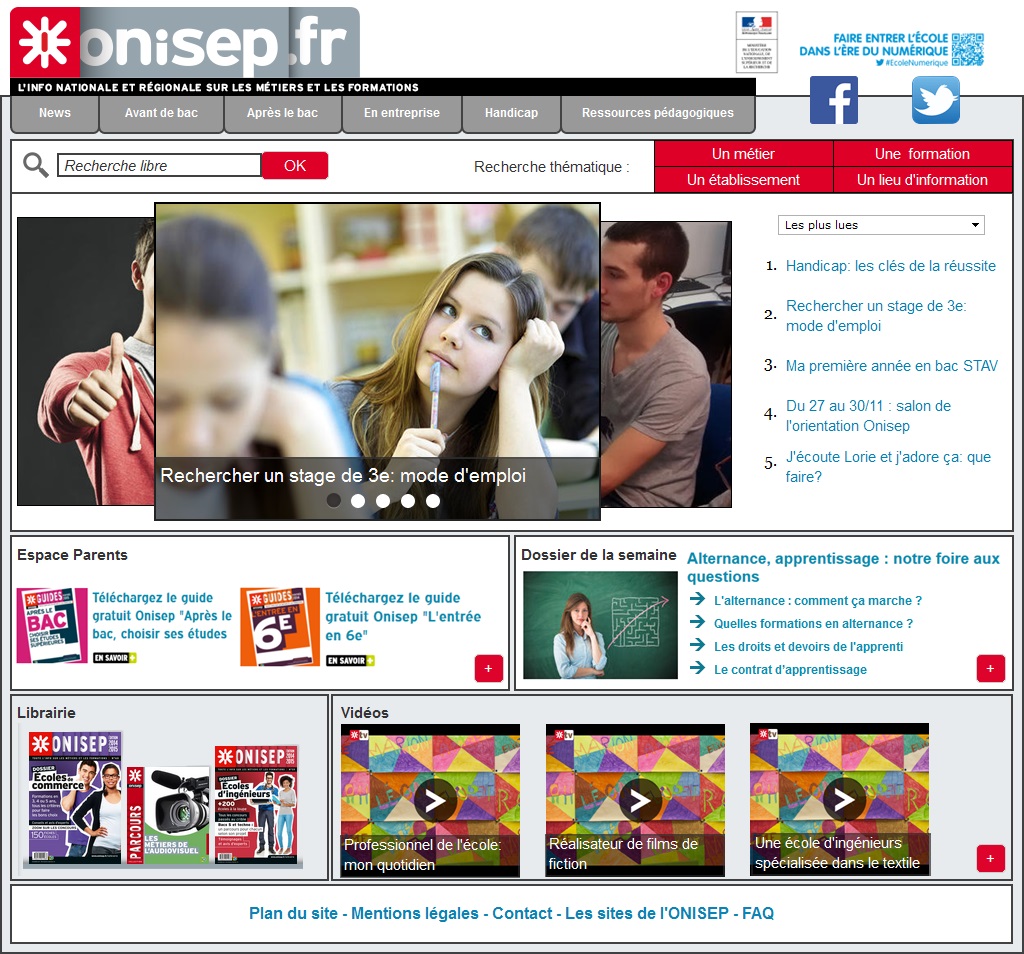The image size is (1024, 954).
Task: Click the onisep.fr logo
Action: click(x=185, y=43)
